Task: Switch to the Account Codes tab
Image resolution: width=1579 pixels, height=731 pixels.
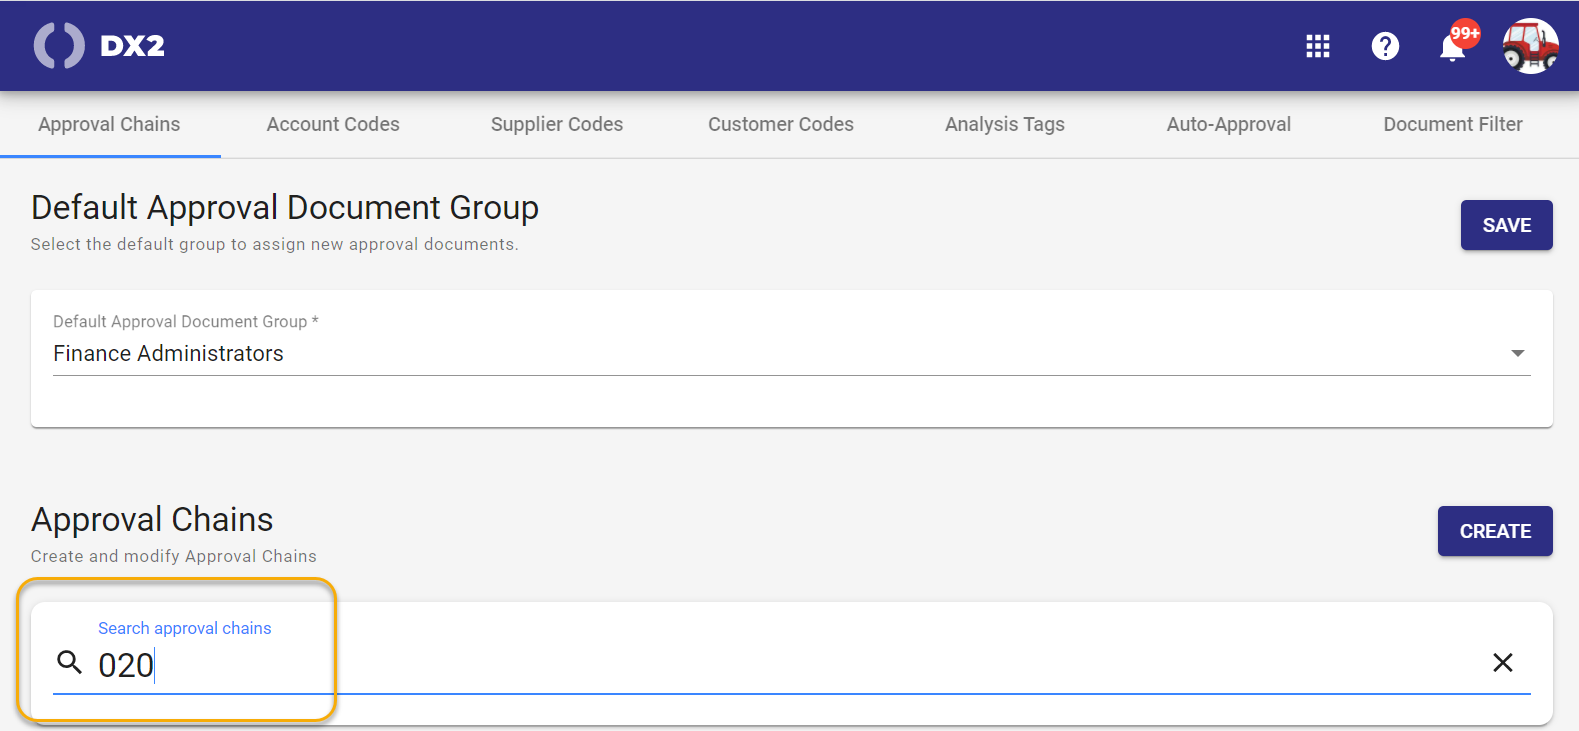Action: pos(333,125)
